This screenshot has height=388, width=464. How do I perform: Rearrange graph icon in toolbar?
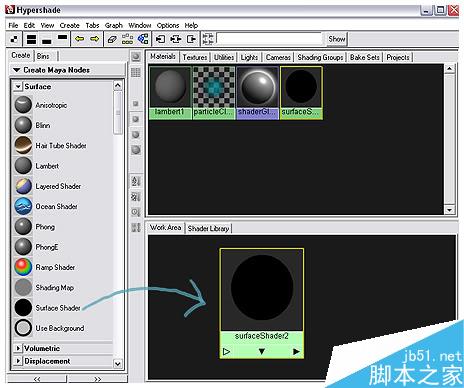[127, 39]
